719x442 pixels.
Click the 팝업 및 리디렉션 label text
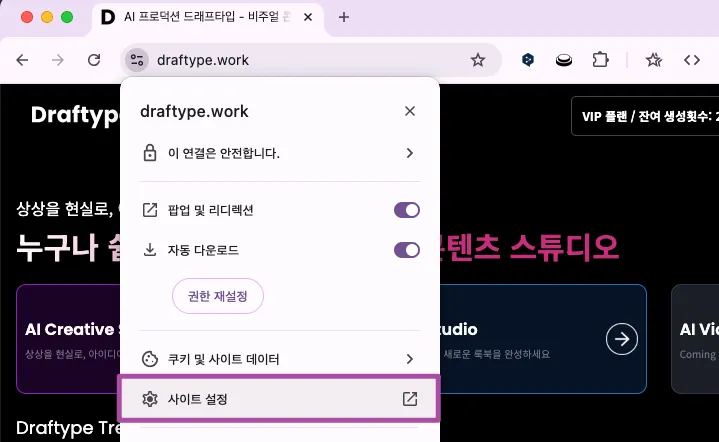[210, 210]
